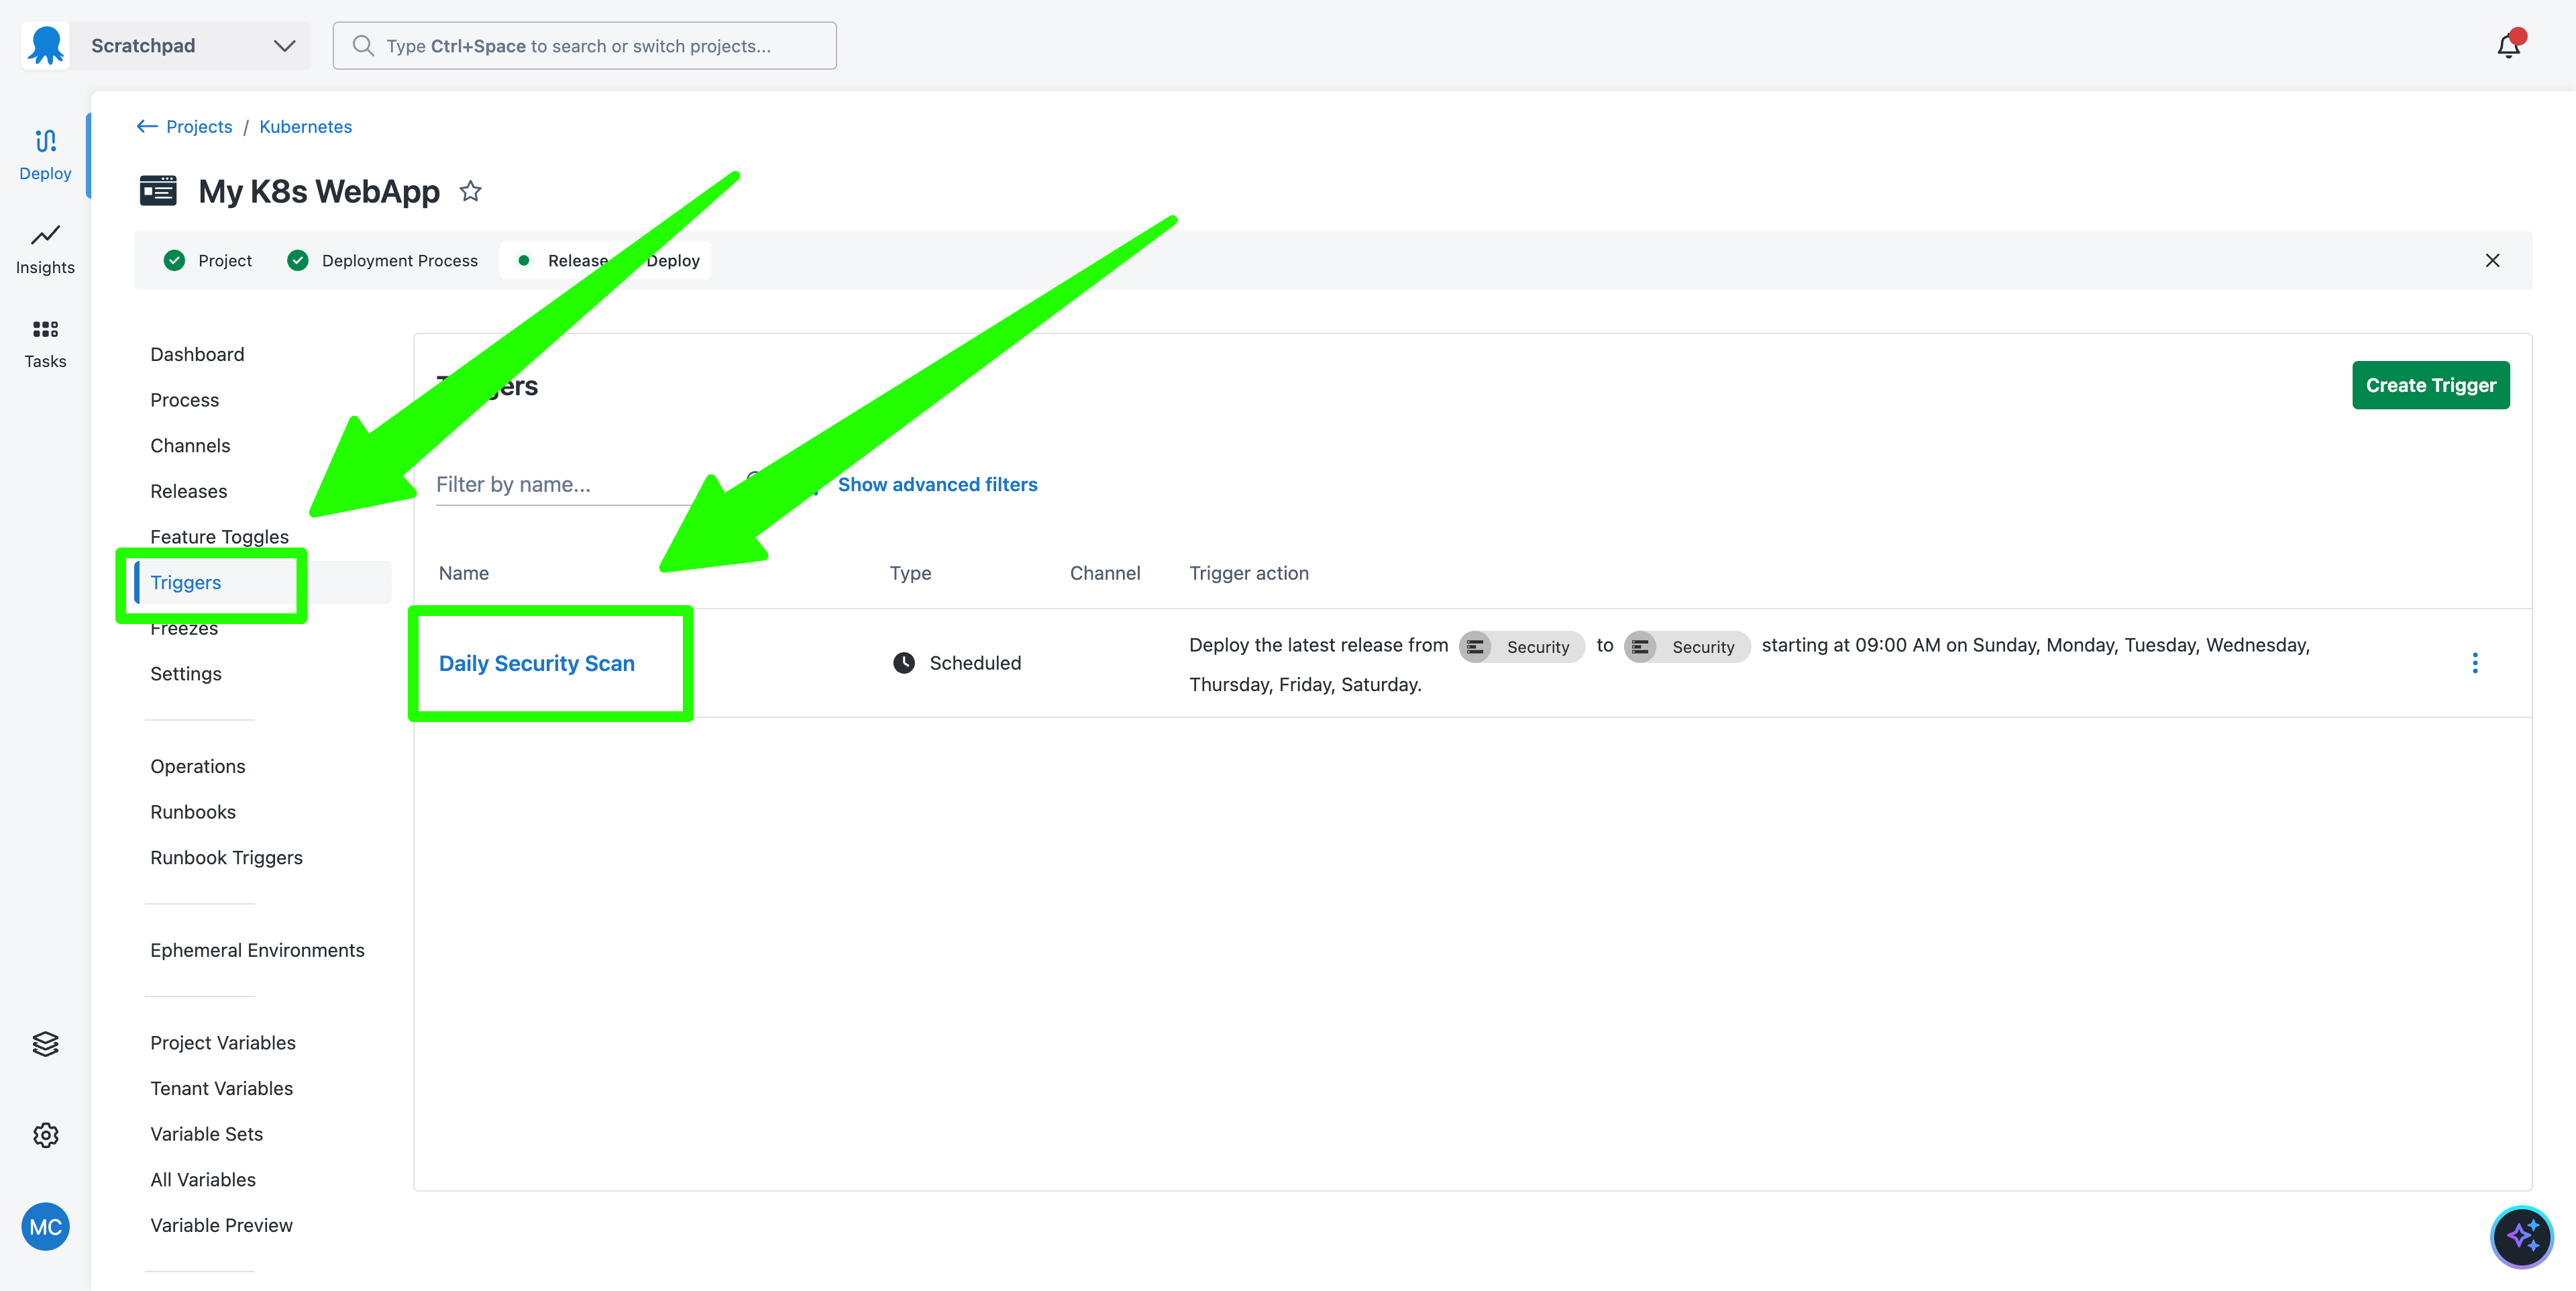Open the MC user avatar menu
Image resolution: width=2576 pixels, height=1291 pixels.
45,1227
